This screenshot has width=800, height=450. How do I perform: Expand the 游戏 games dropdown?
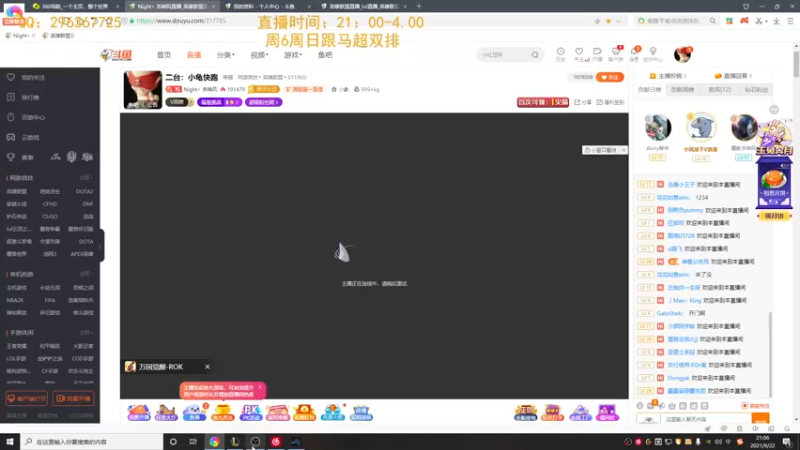(293, 55)
